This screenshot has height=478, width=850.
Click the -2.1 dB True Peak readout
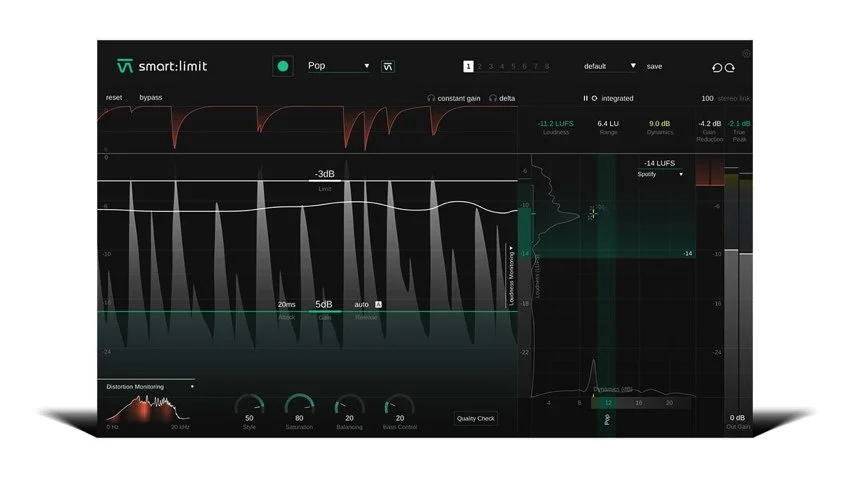[x=739, y=124]
